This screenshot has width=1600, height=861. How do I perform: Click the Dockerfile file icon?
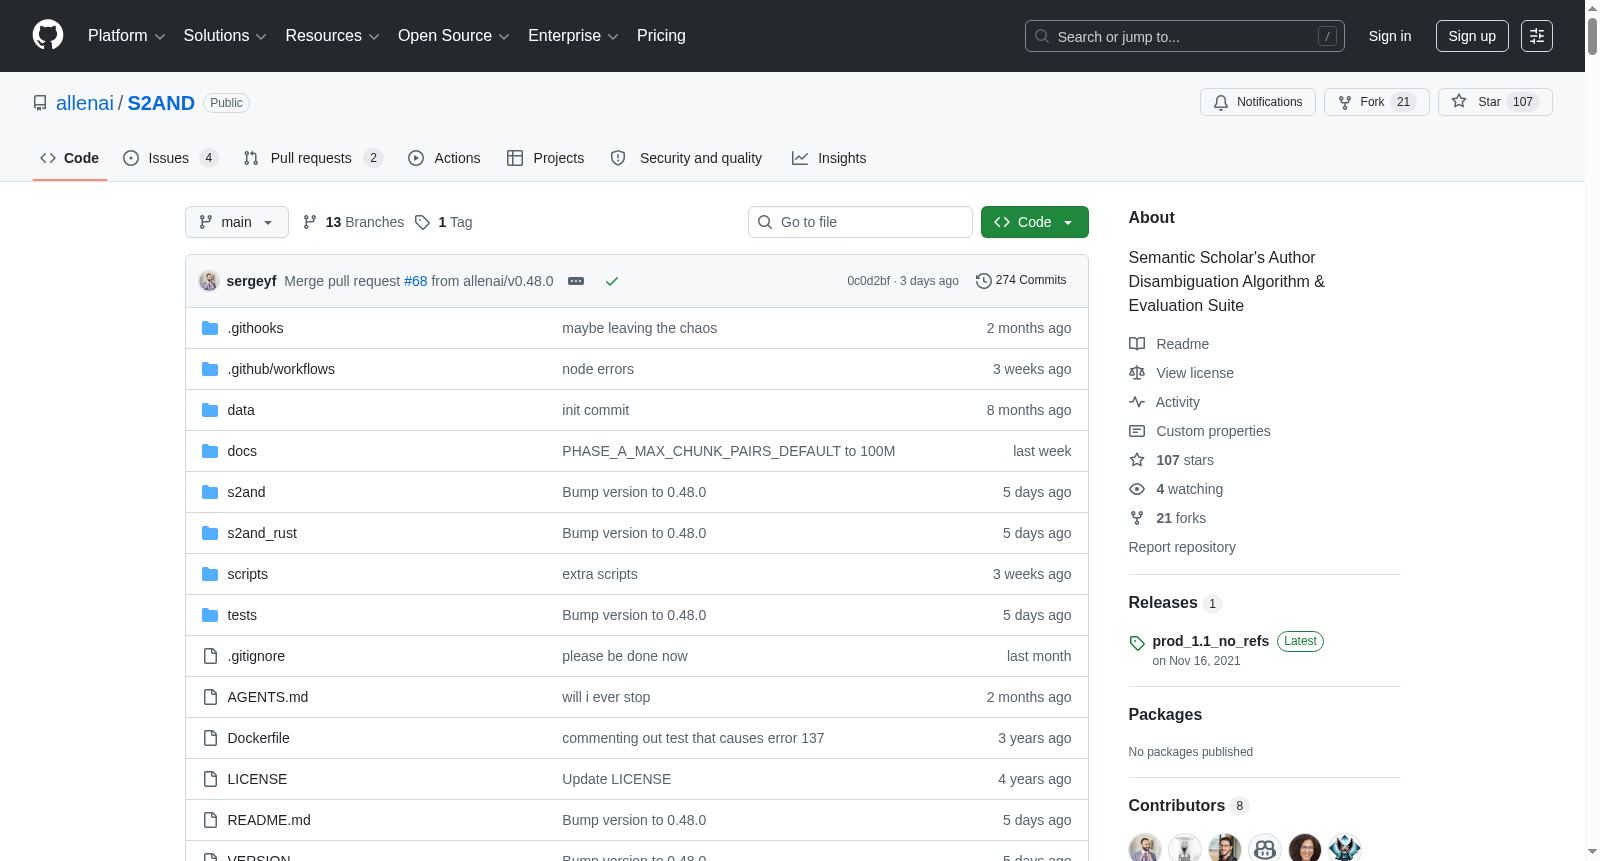pyautogui.click(x=210, y=738)
